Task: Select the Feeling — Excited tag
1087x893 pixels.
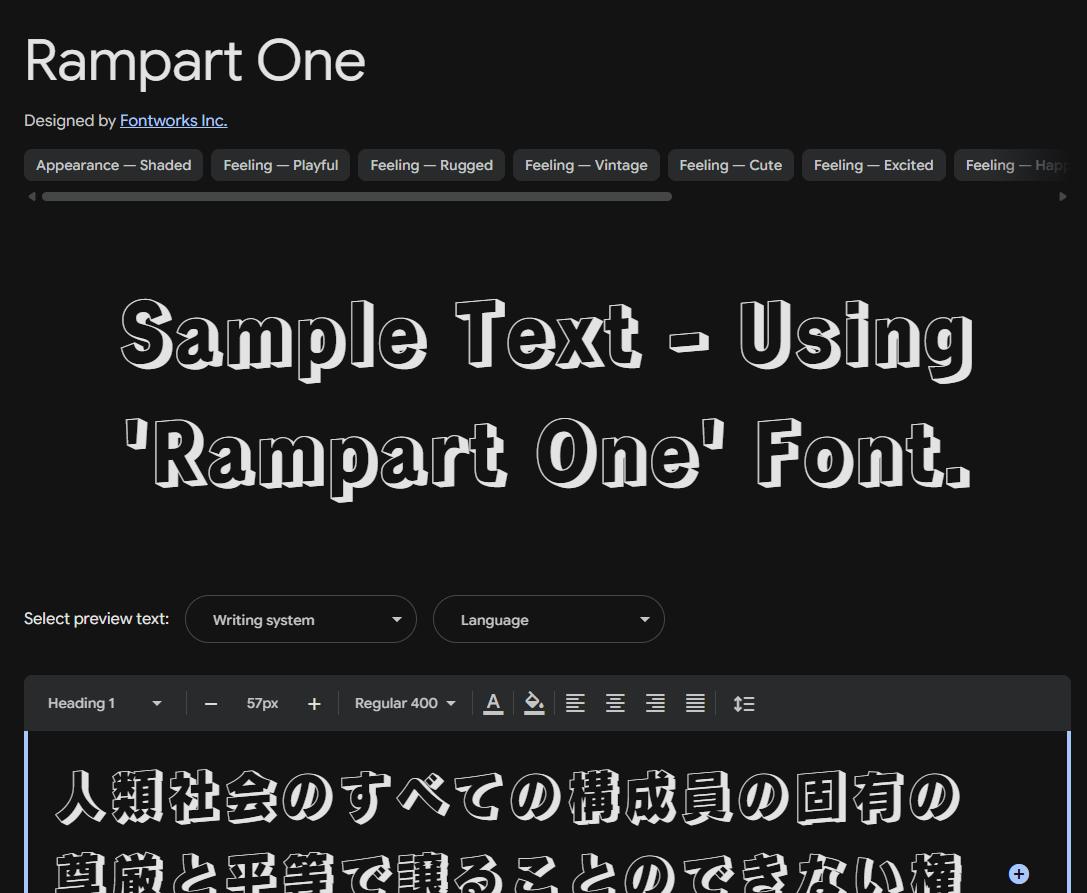Action: tap(873, 165)
